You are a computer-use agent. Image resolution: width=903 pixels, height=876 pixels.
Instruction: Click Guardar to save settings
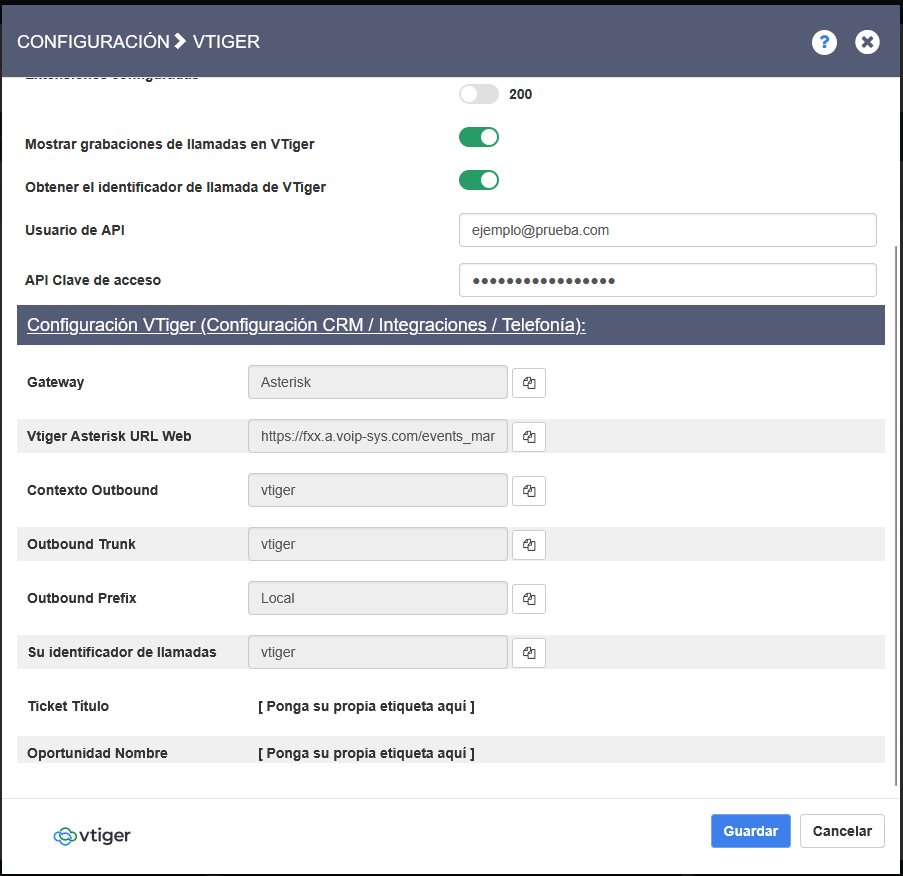[x=750, y=831]
